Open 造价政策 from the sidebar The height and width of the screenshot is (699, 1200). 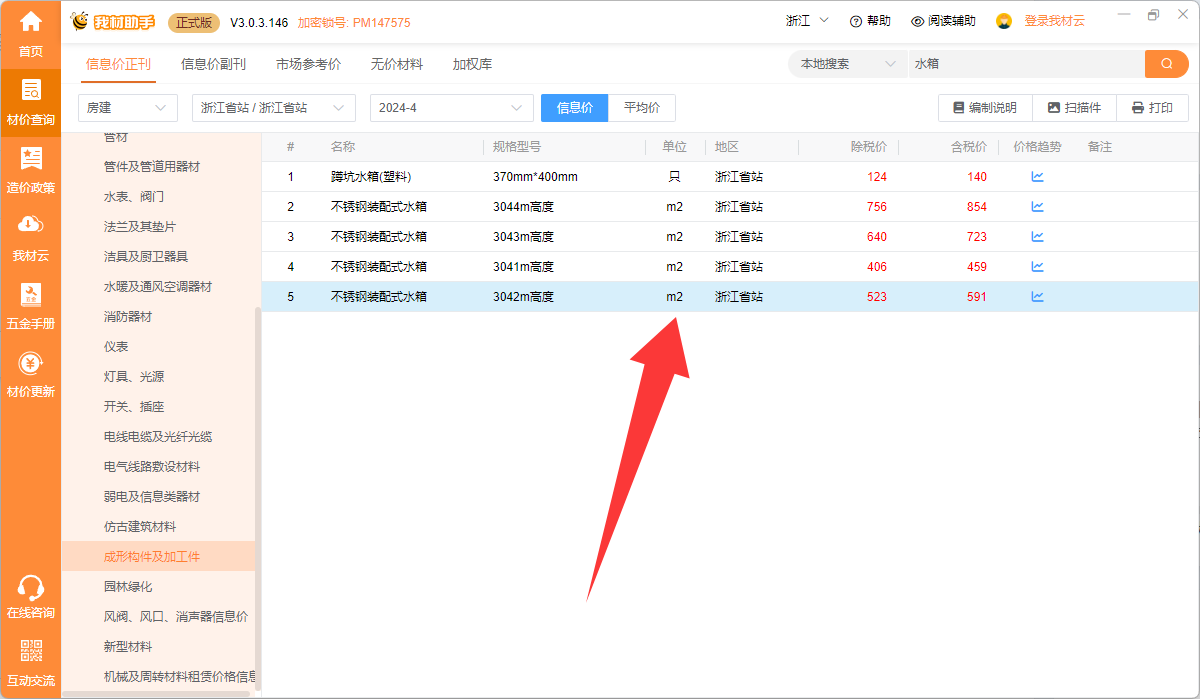pyautogui.click(x=30, y=170)
